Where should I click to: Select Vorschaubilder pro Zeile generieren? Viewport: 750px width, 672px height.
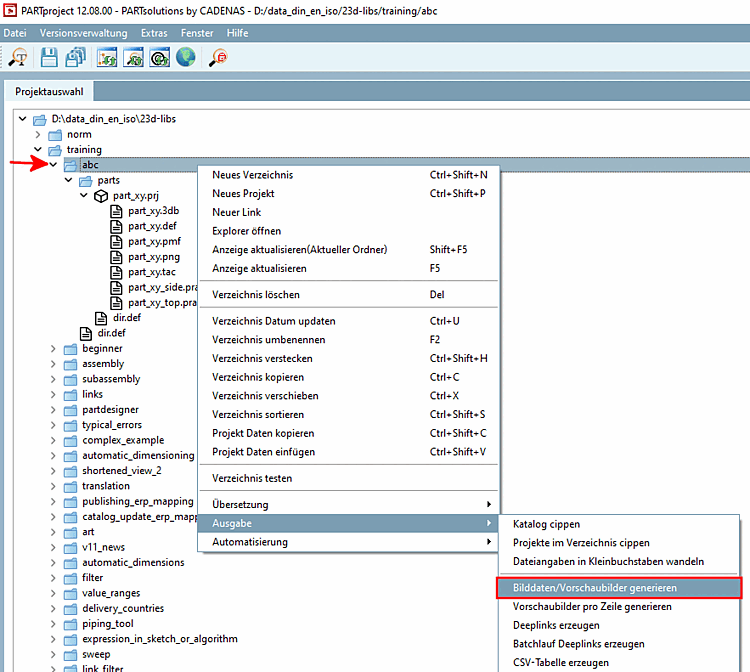coord(619,606)
